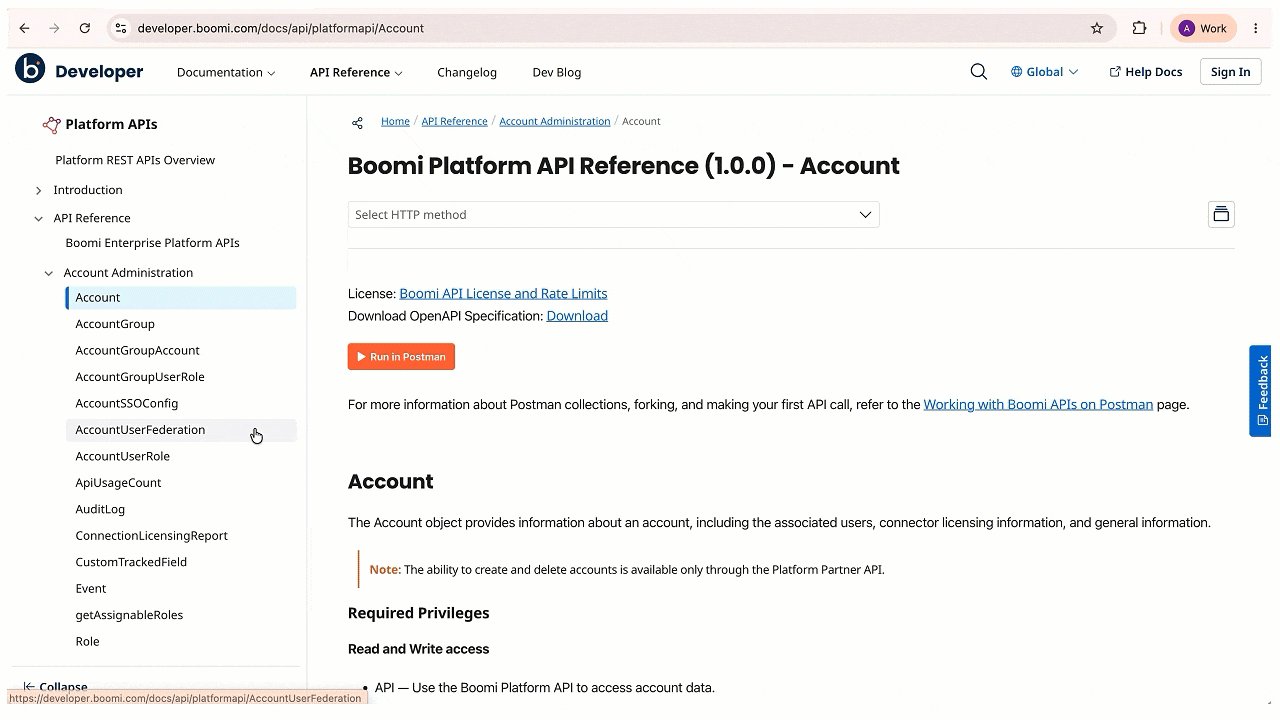
Task: Select AccountSSOConfig in the sidebar
Action: pyautogui.click(x=126, y=403)
